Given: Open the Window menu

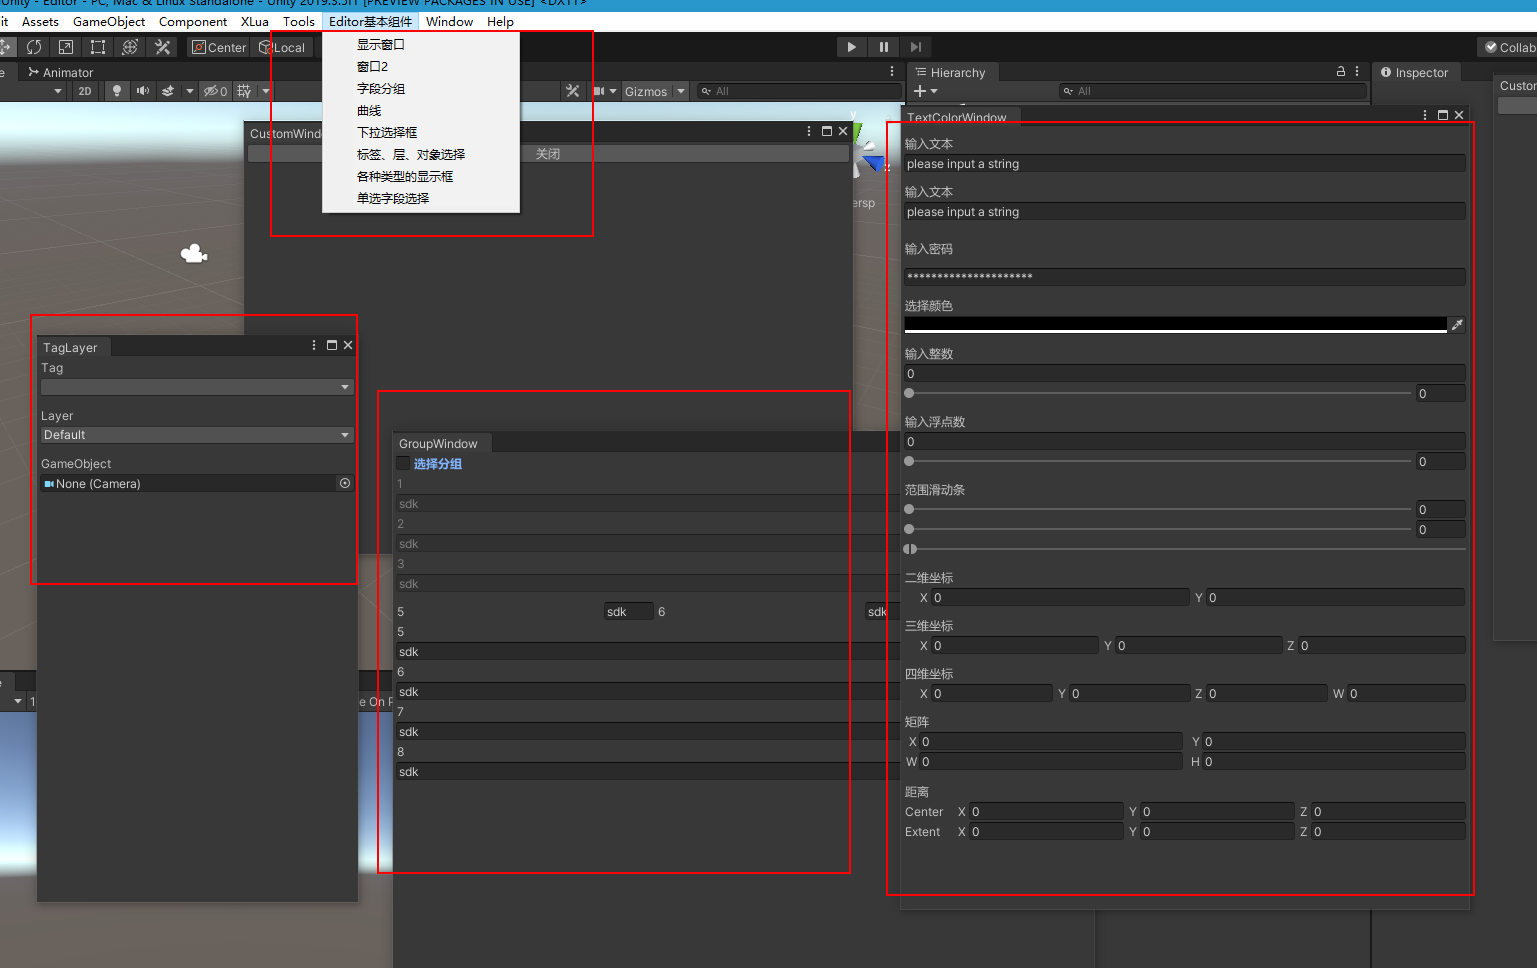Looking at the screenshot, I should pos(449,21).
